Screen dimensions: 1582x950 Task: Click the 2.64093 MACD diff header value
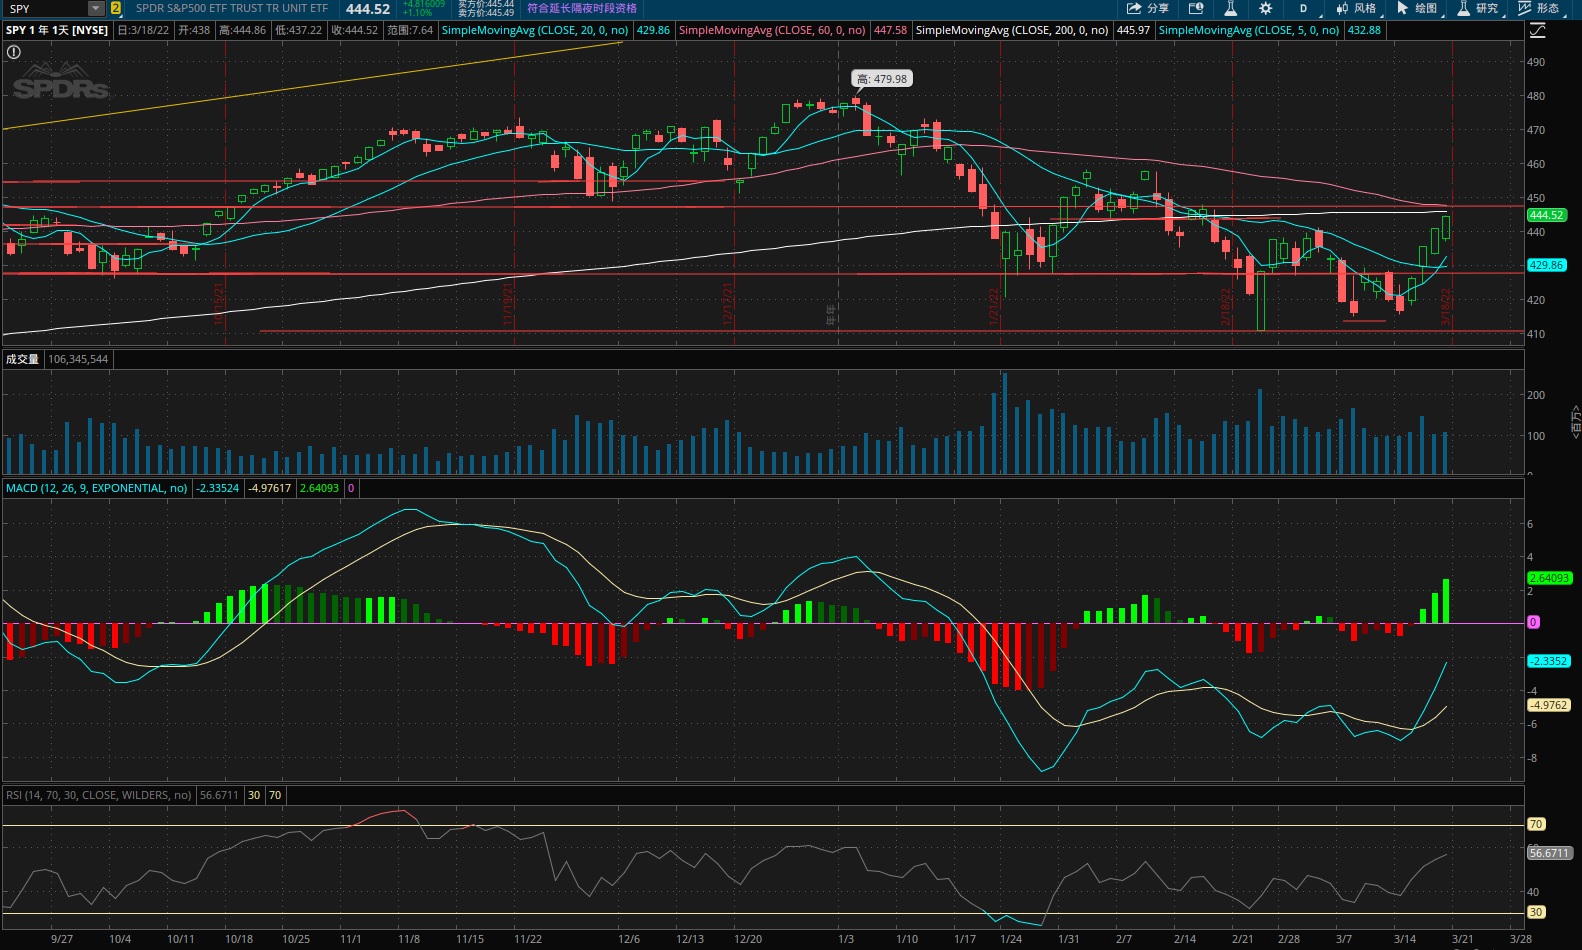click(319, 488)
